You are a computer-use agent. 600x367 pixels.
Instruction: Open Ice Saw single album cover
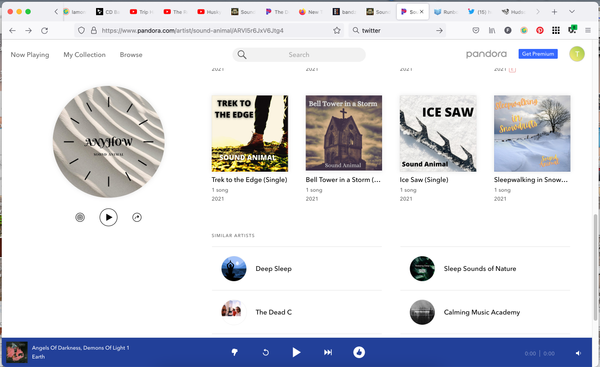(x=438, y=133)
